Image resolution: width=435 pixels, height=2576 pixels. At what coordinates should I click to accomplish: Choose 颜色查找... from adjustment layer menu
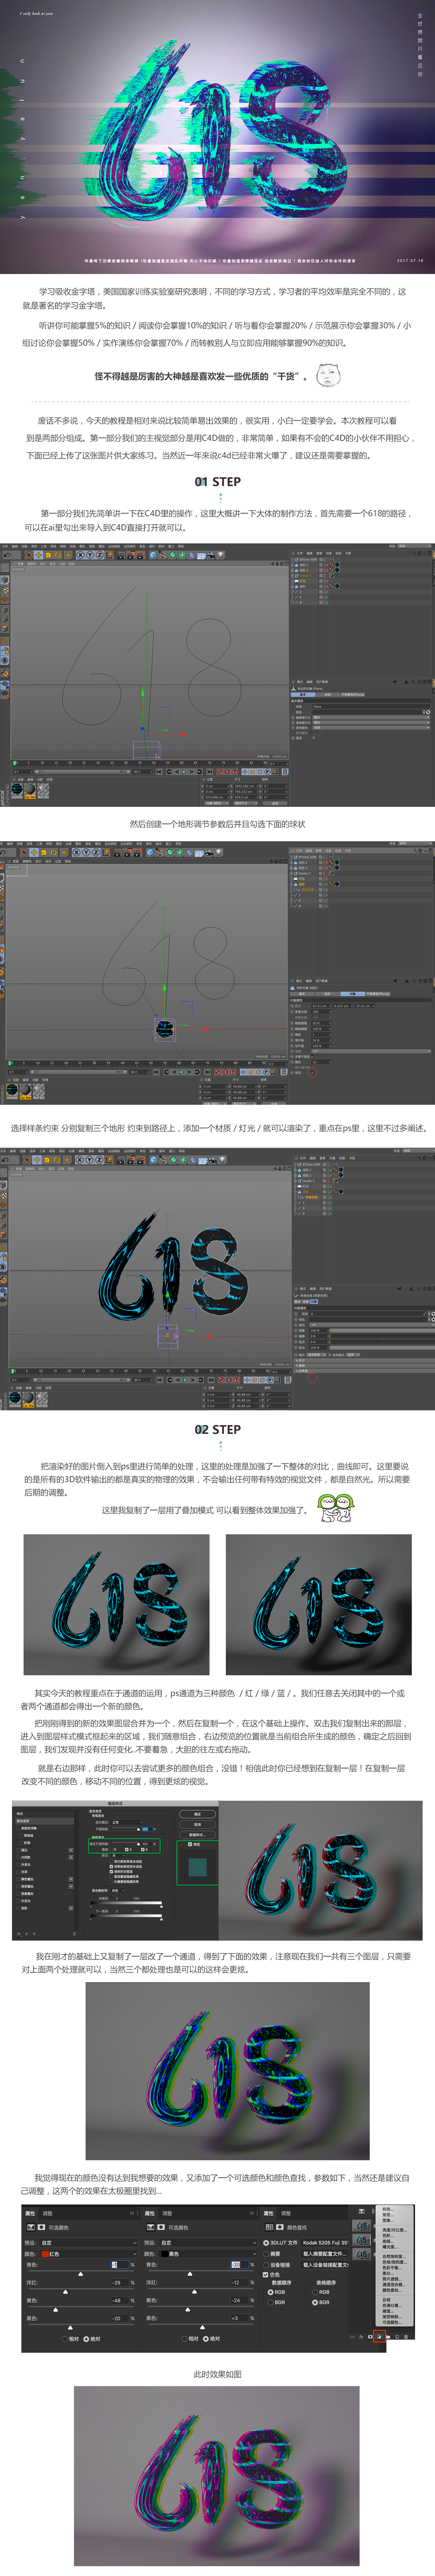click(x=392, y=2291)
